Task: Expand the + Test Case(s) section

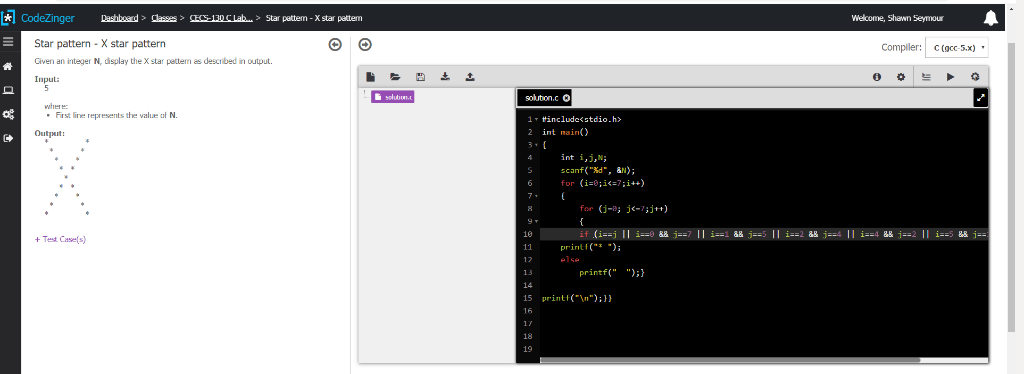Action: tap(60, 239)
